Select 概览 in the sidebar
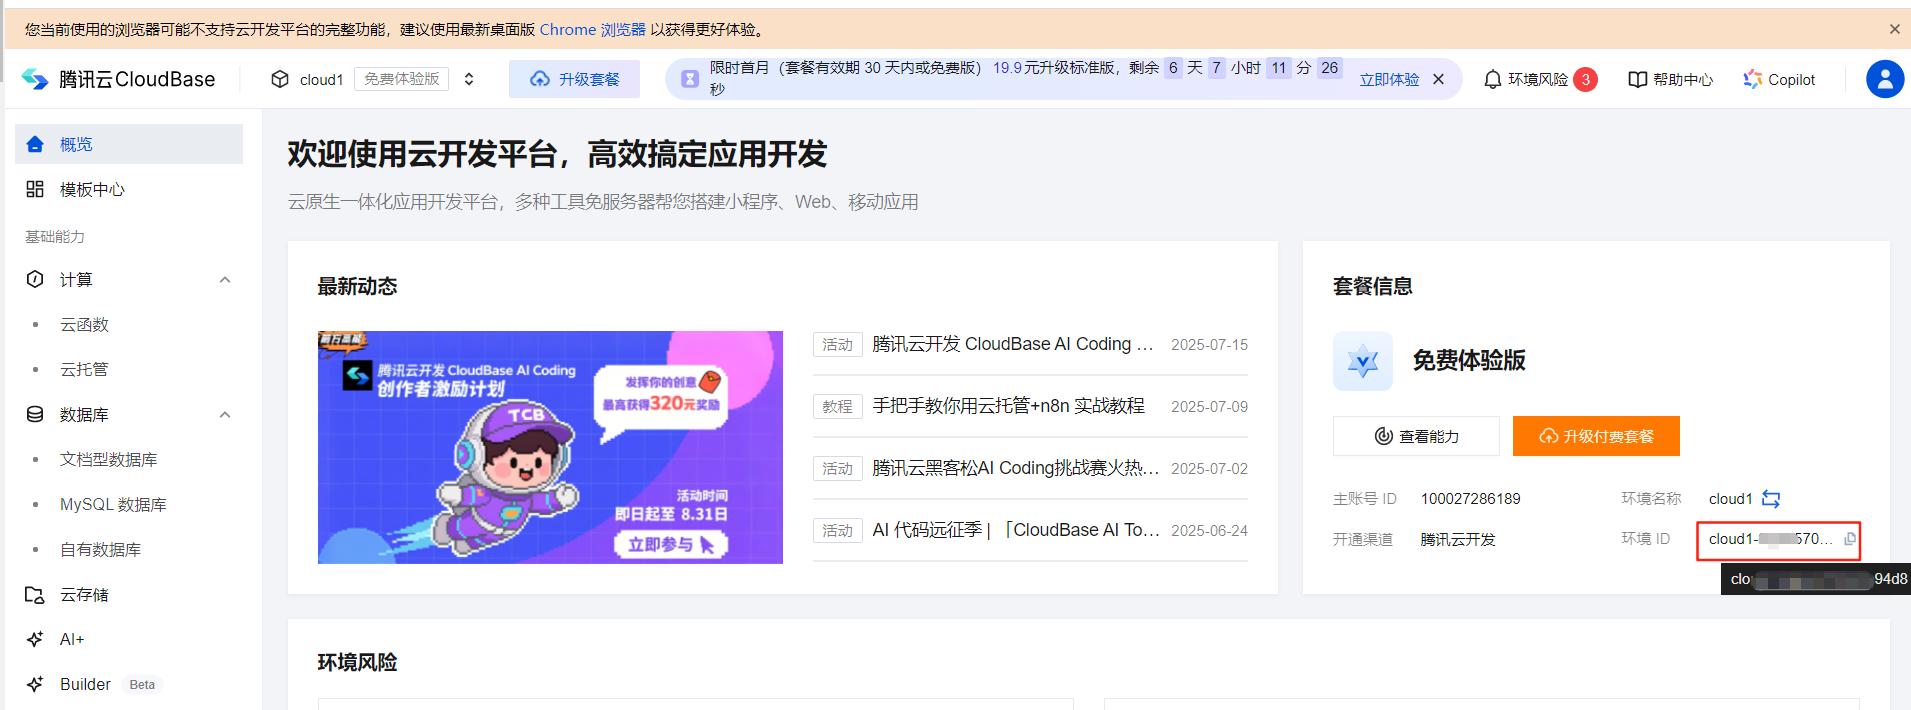The height and width of the screenshot is (710, 1911). (x=129, y=144)
